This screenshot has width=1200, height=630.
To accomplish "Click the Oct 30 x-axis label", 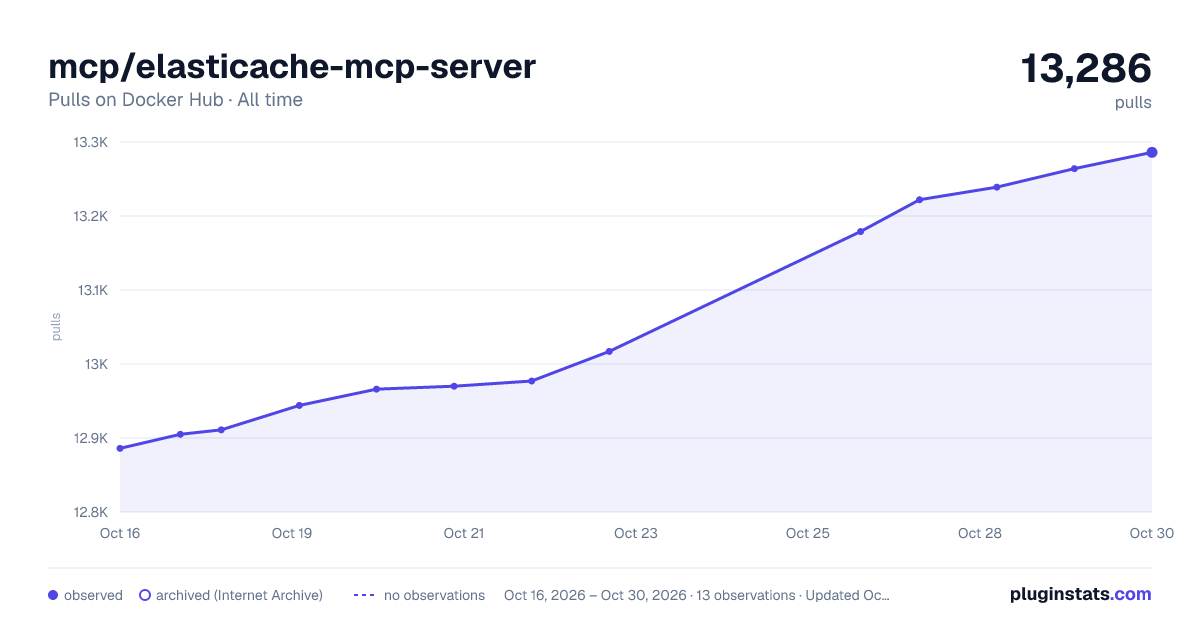I will pyautogui.click(x=1150, y=533).
